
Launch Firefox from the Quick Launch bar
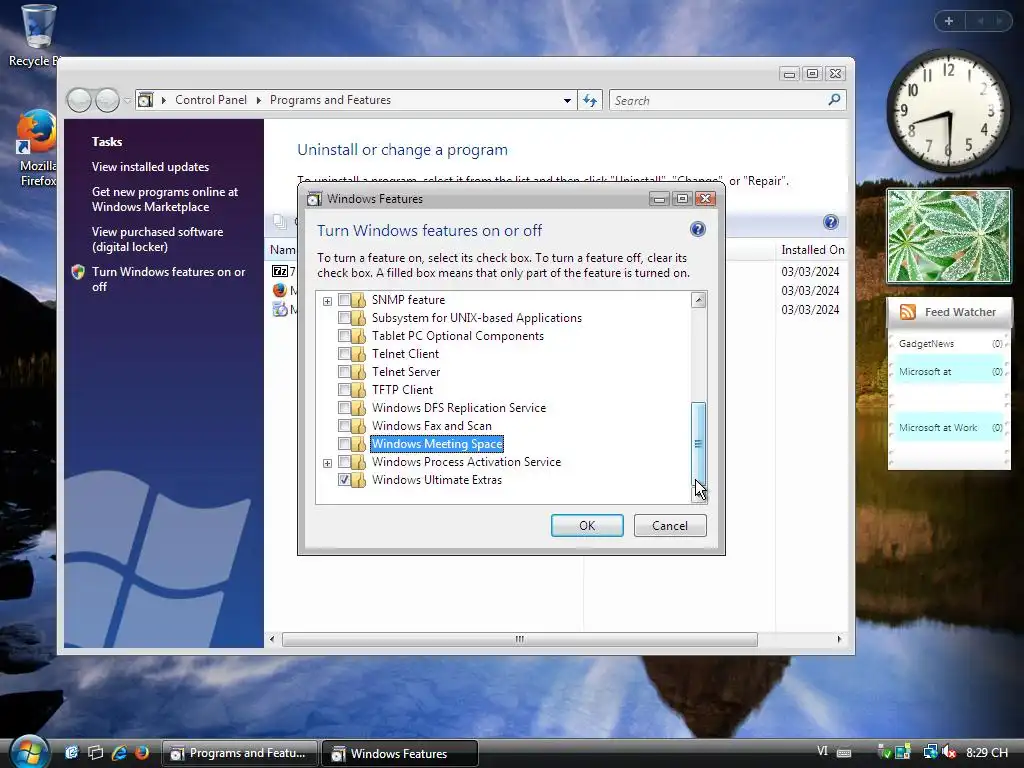(142, 753)
